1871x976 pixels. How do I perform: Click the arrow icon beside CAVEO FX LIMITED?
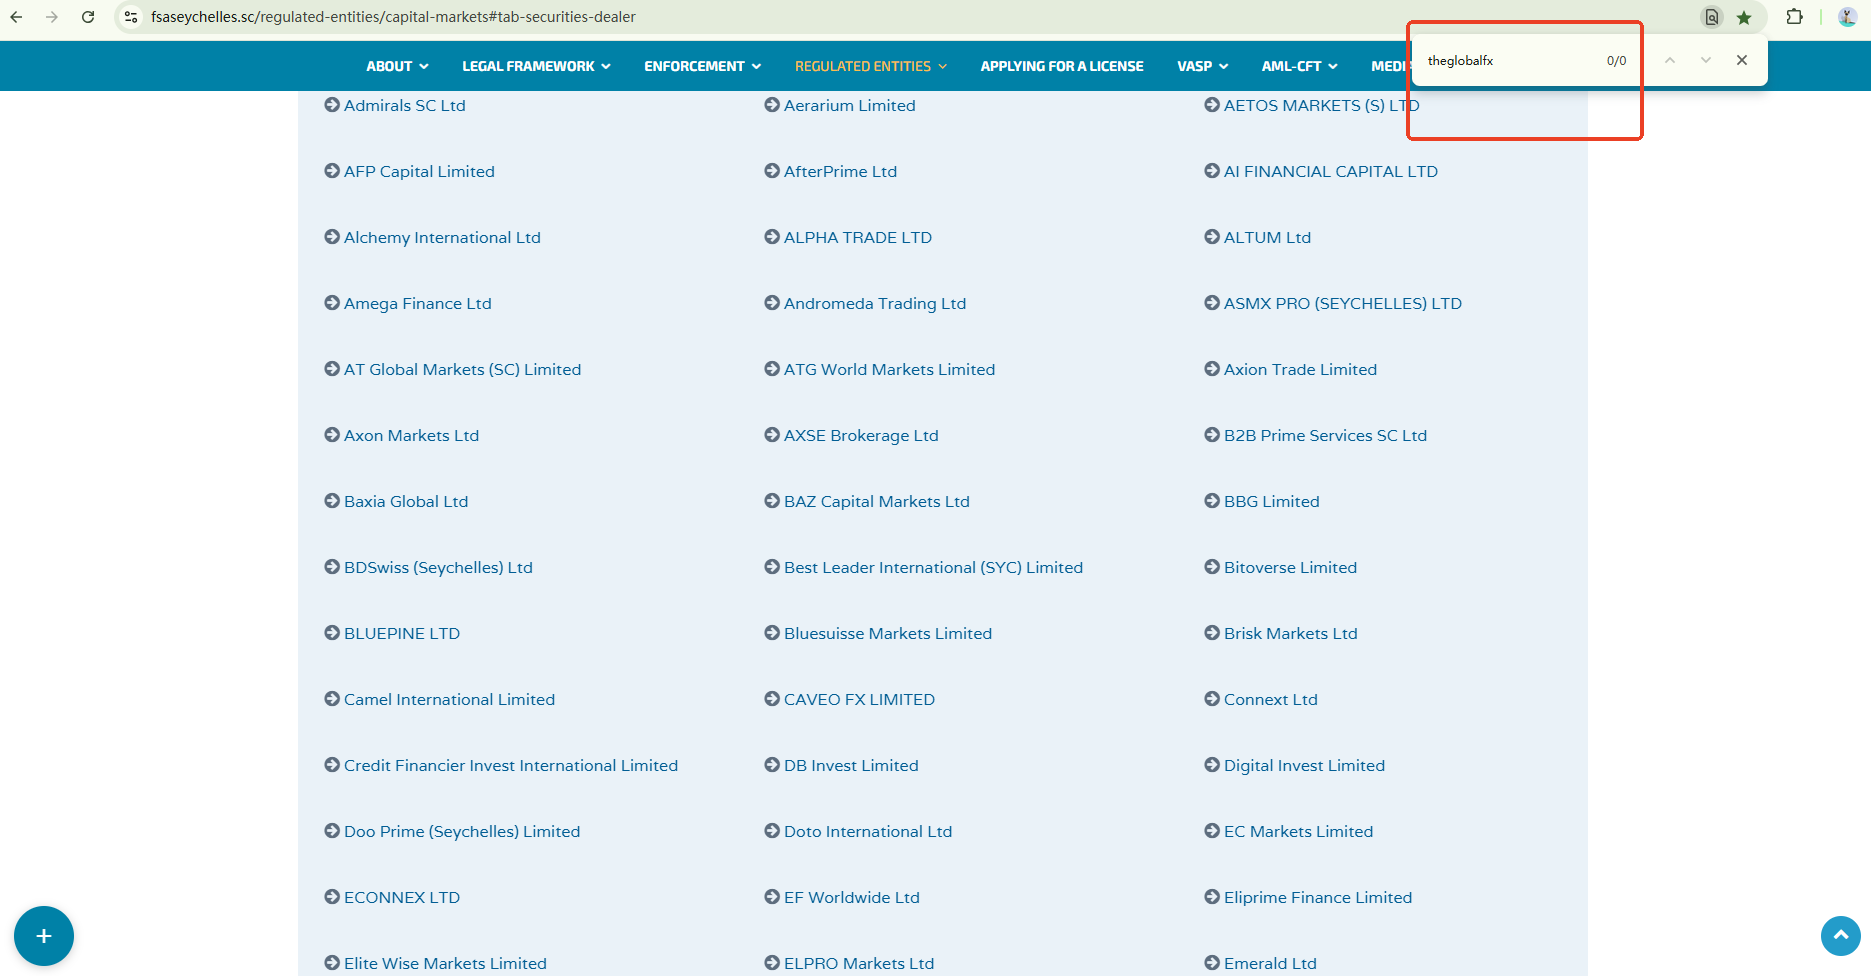point(772,699)
